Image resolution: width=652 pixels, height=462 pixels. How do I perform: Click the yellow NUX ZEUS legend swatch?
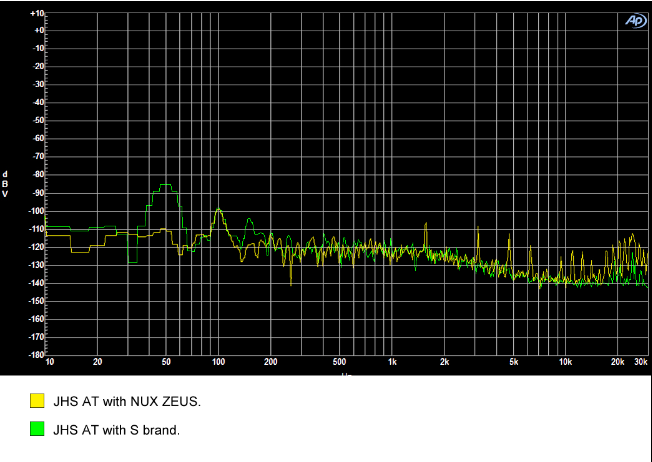point(37,401)
